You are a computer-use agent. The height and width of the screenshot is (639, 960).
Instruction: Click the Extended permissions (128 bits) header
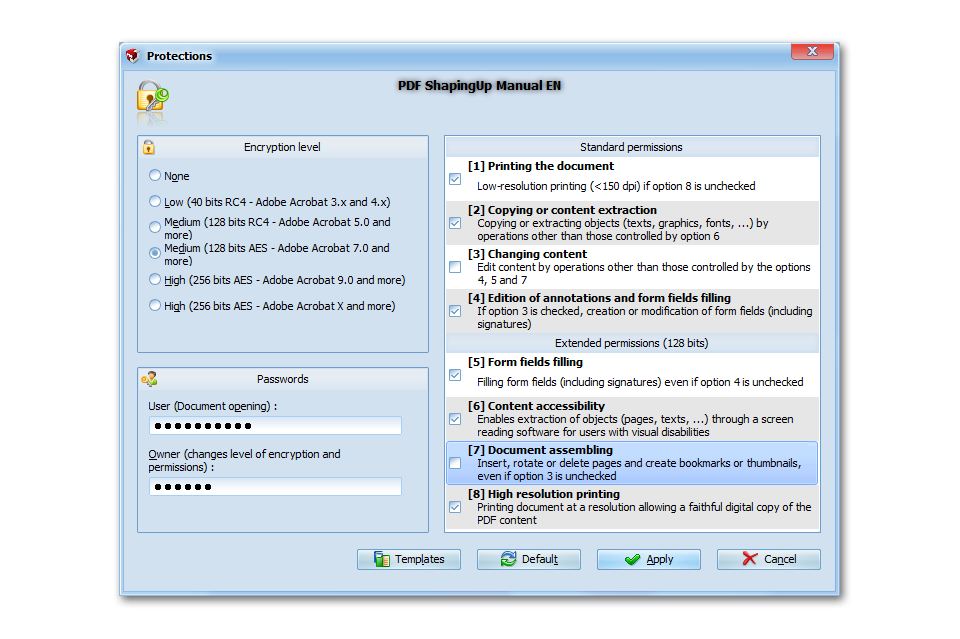point(631,343)
